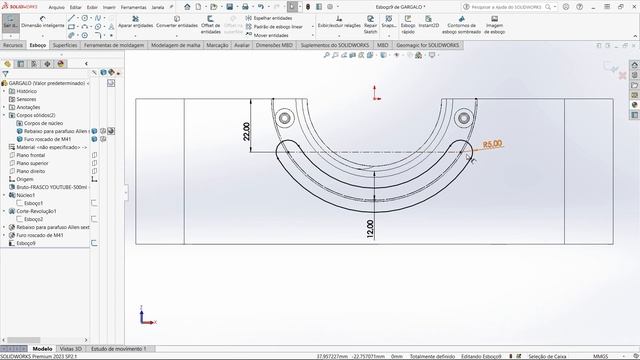Expand the Furo roscado de M41 feature
640x360 pixels.
(x=4, y=235)
